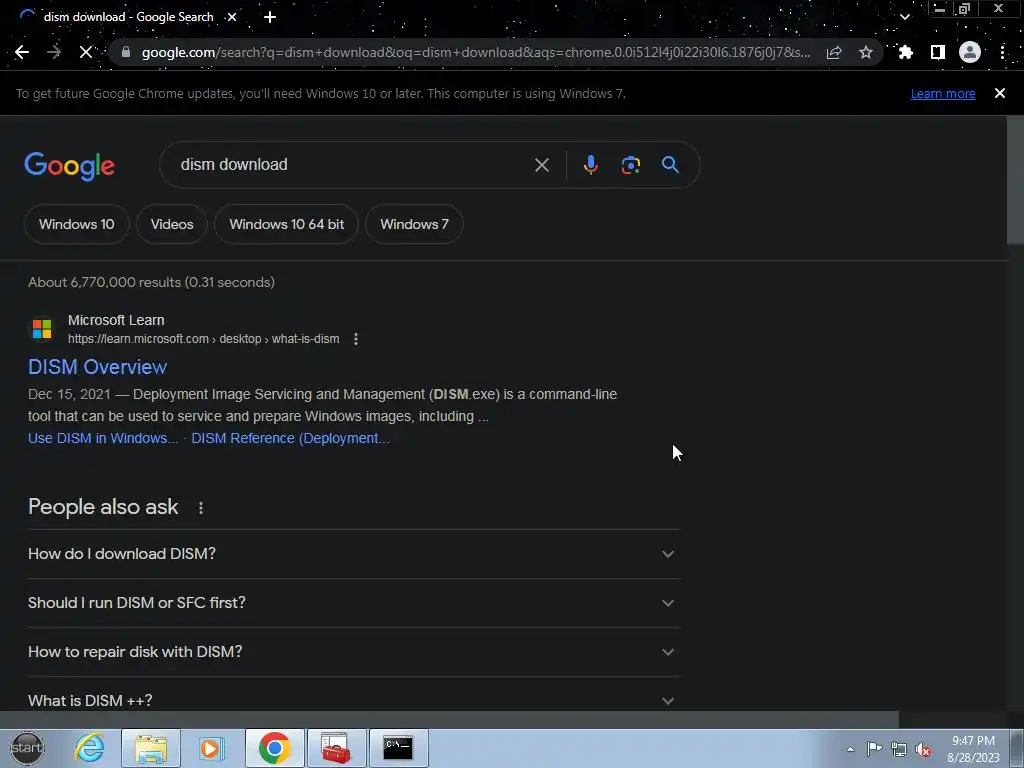The width and height of the screenshot is (1024, 768).
Task: Open the Use DISM in Windows sitelink
Action: click(103, 438)
